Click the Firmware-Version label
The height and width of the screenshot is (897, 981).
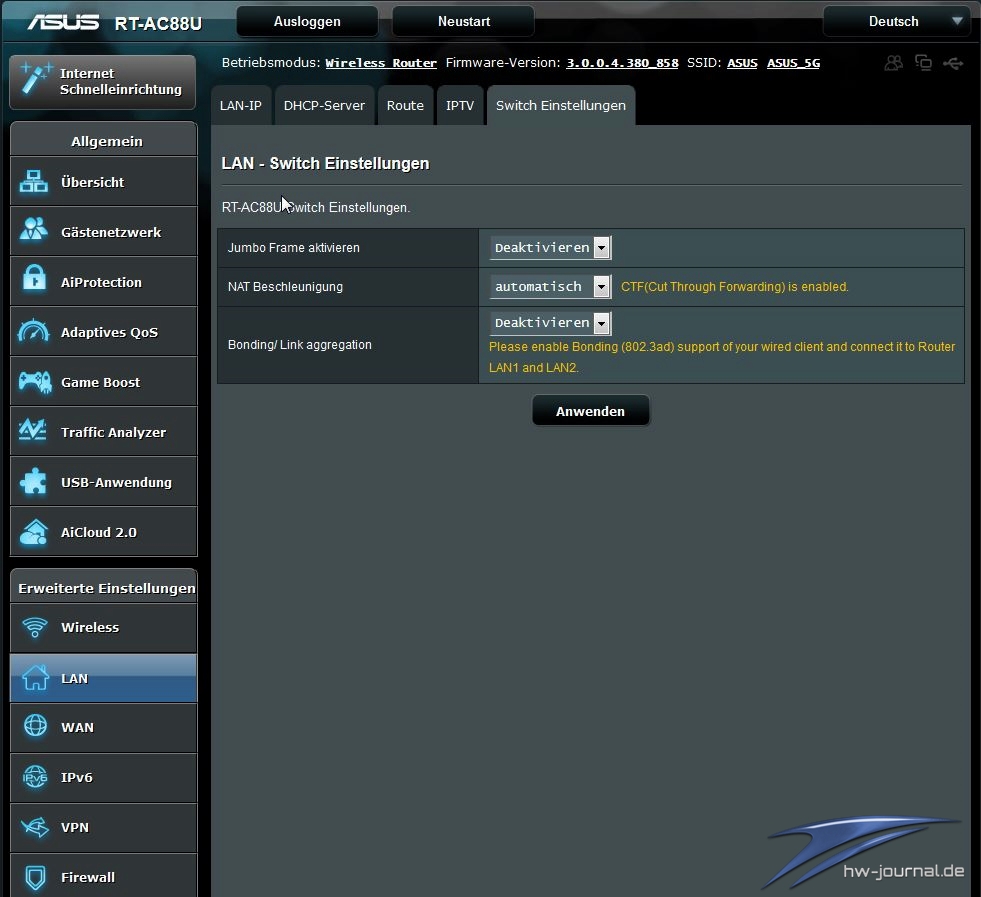[503, 63]
